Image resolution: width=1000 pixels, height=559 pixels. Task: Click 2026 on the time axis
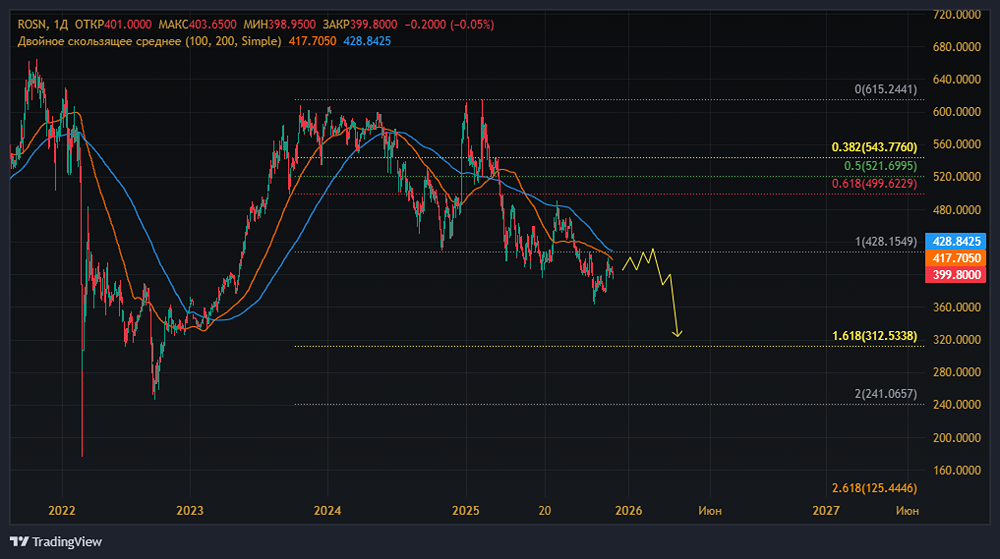[x=627, y=511]
